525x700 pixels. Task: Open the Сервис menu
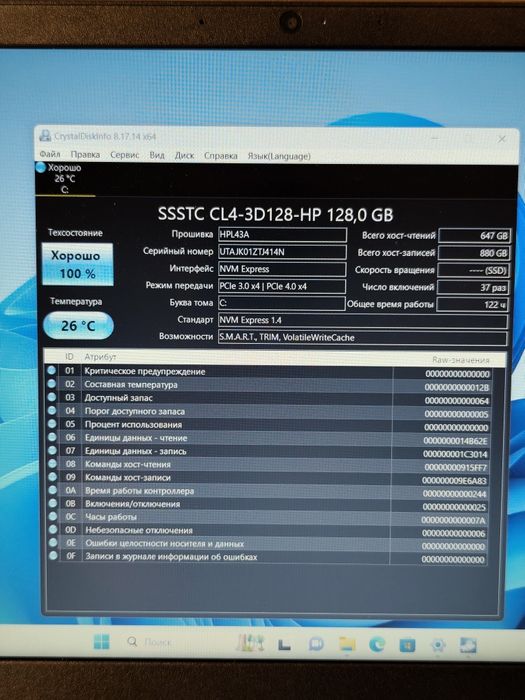coord(125,155)
